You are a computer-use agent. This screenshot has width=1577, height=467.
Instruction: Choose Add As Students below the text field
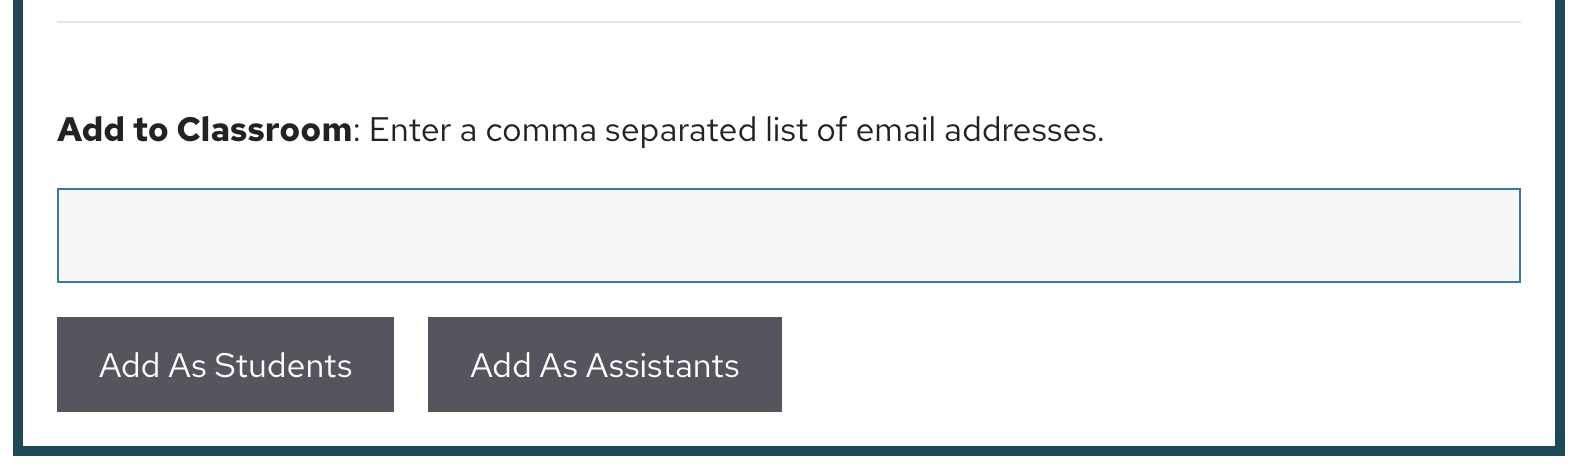click(x=225, y=365)
